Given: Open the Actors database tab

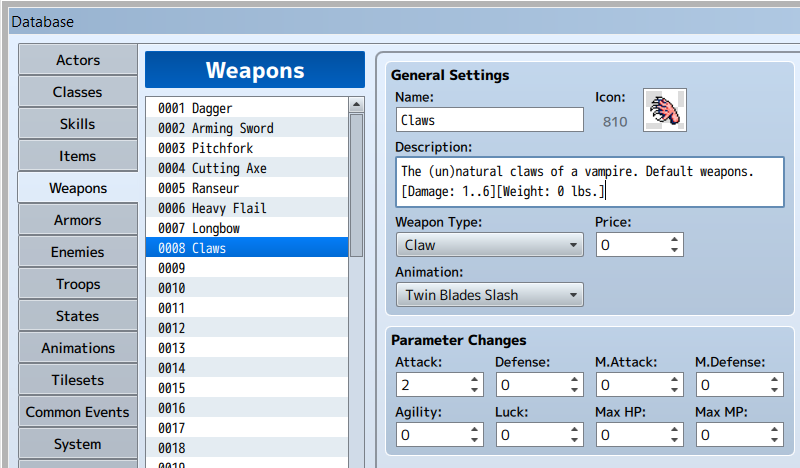Looking at the screenshot, I should click(x=78, y=60).
